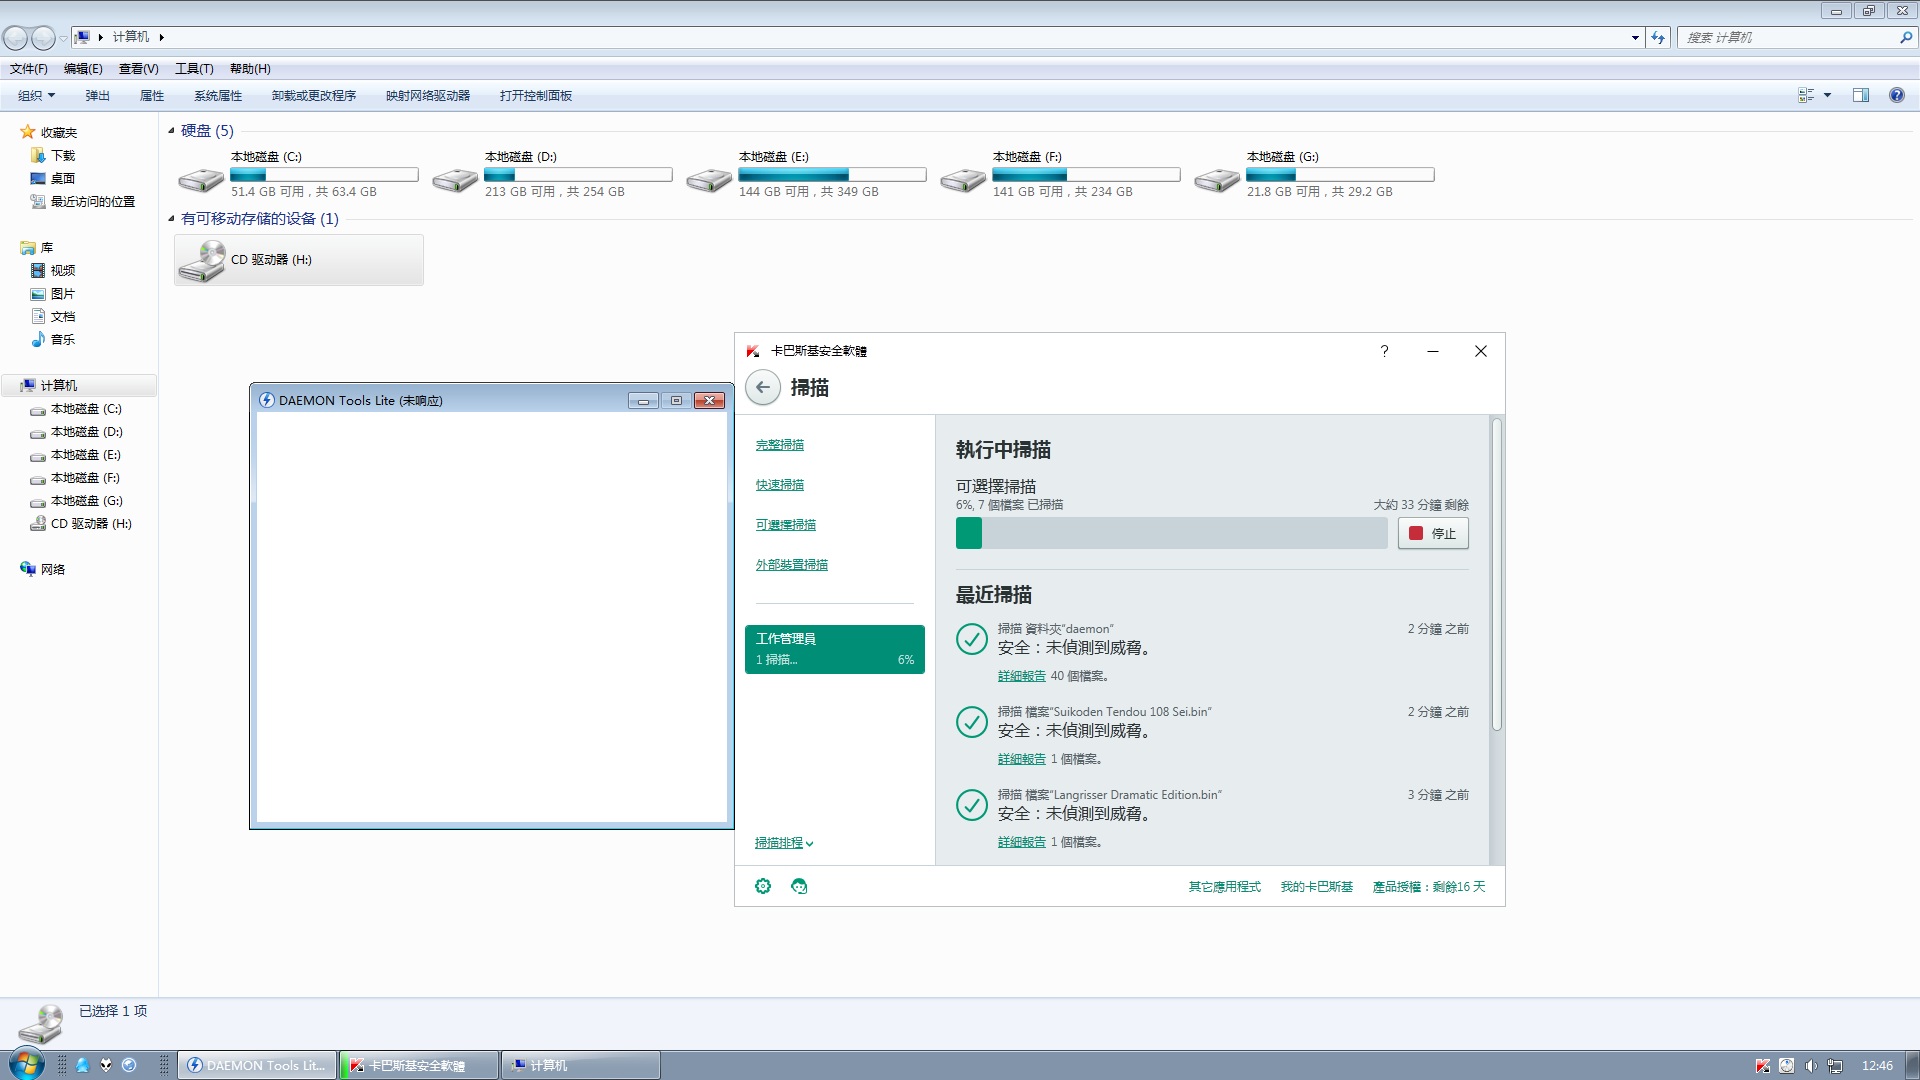This screenshot has height=1080, width=1920.
Task: Open the Tools menu in Explorer
Action: (x=194, y=69)
